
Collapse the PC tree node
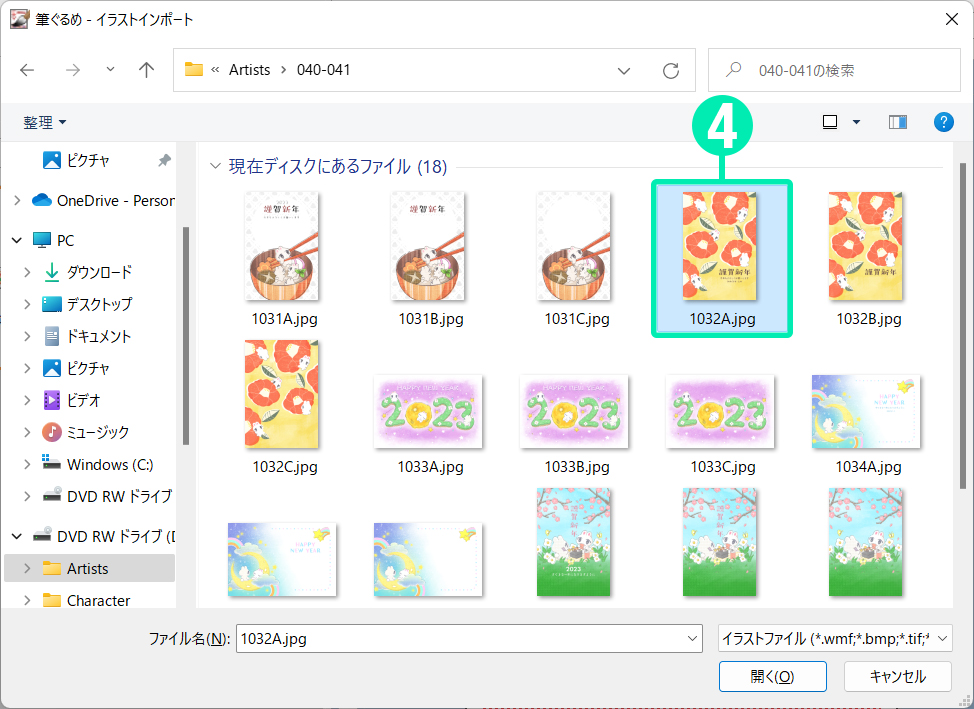point(17,240)
